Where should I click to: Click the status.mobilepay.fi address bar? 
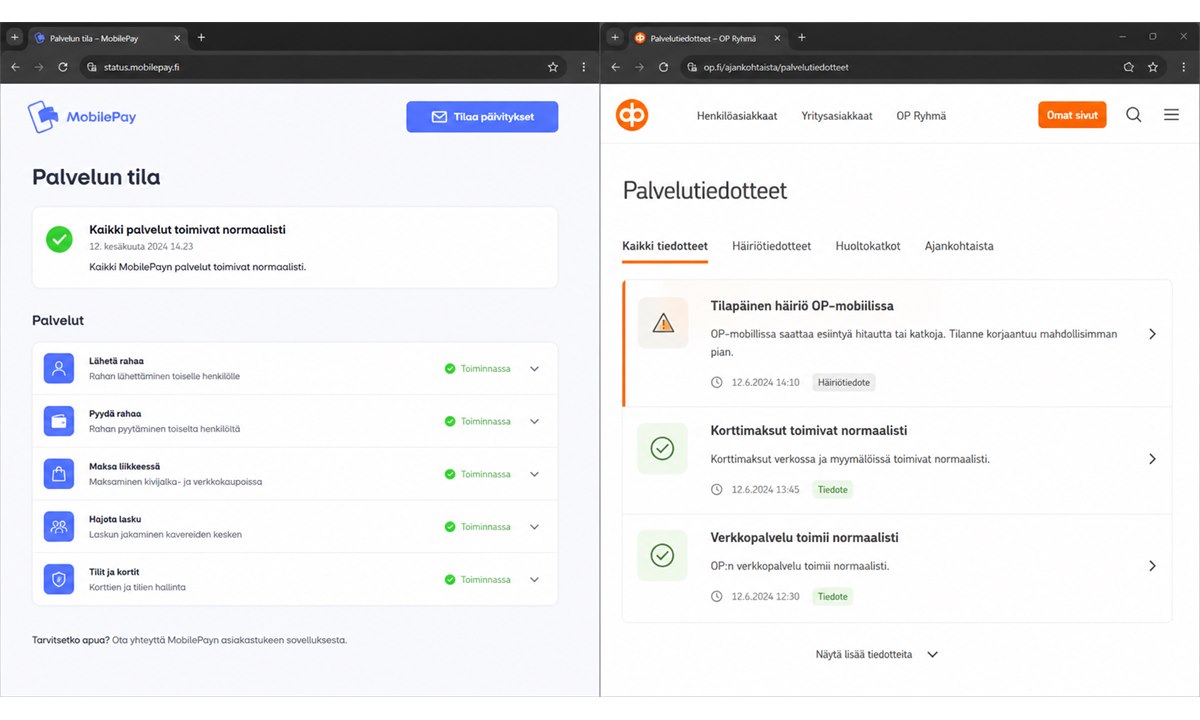coord(322,67)
